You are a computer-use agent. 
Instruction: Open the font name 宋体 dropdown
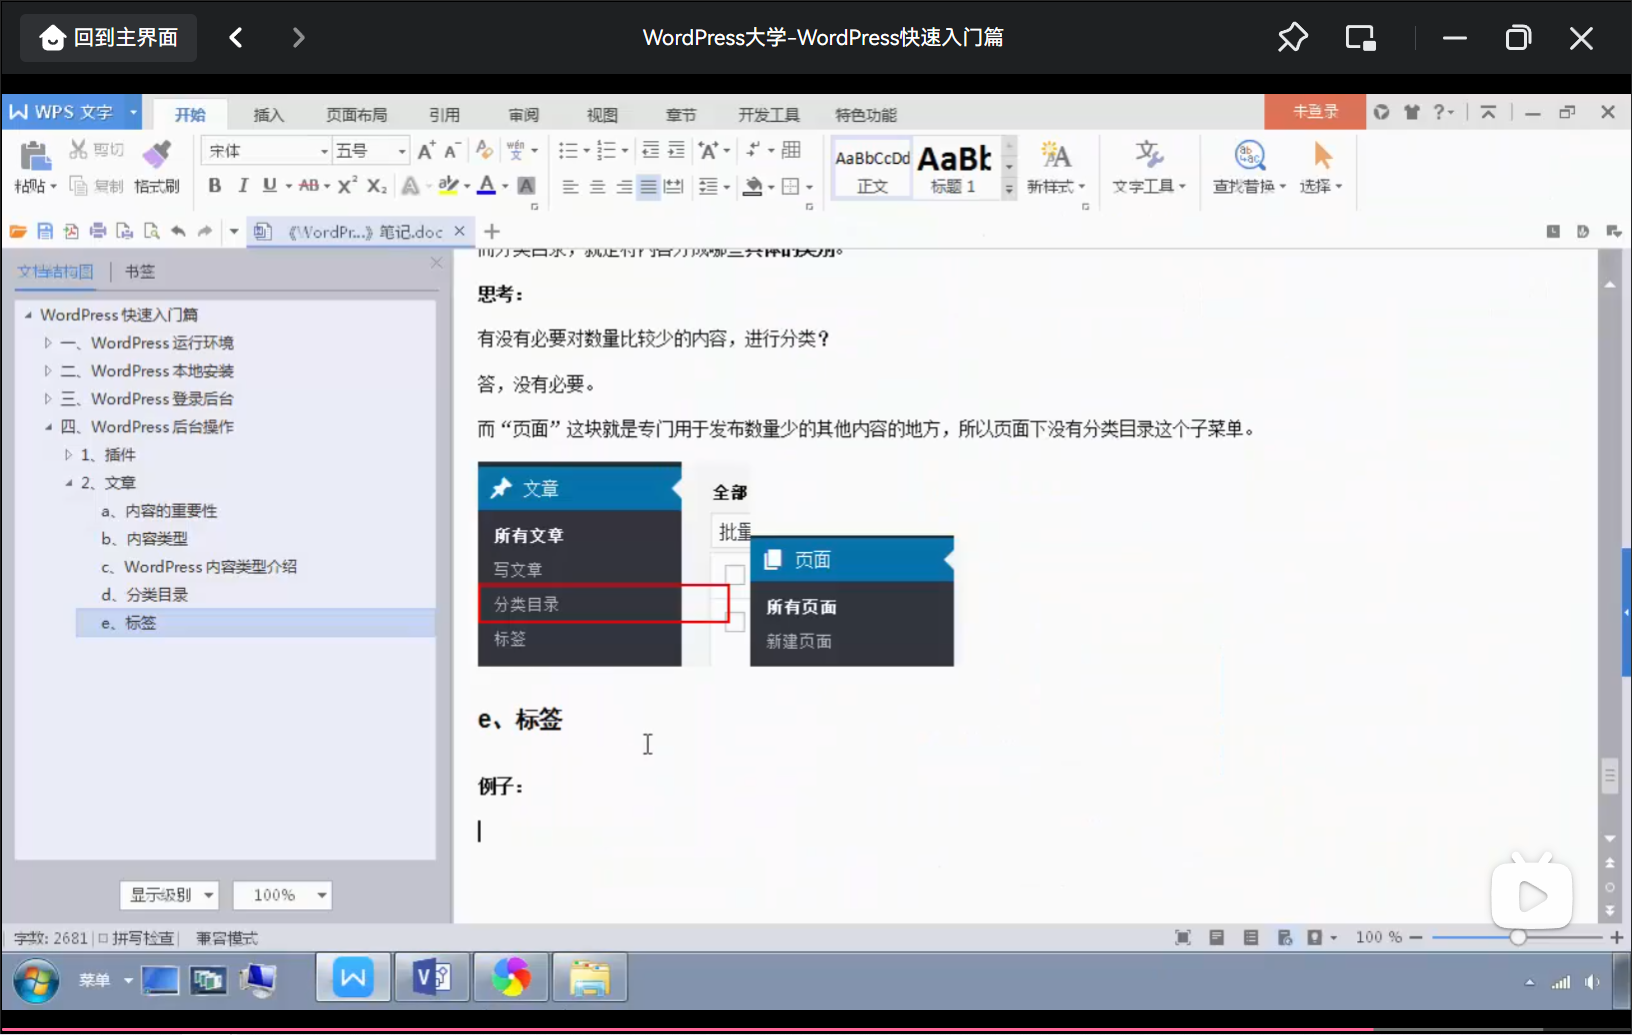coord(324,151)
